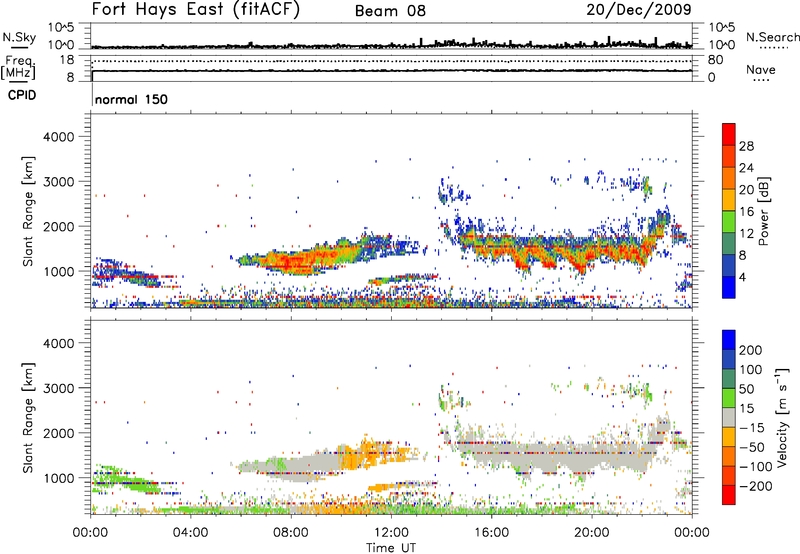This screenshot has height=554, width=800.
Task: Pick the top red power color bar segment
Action: coord(729,134)
